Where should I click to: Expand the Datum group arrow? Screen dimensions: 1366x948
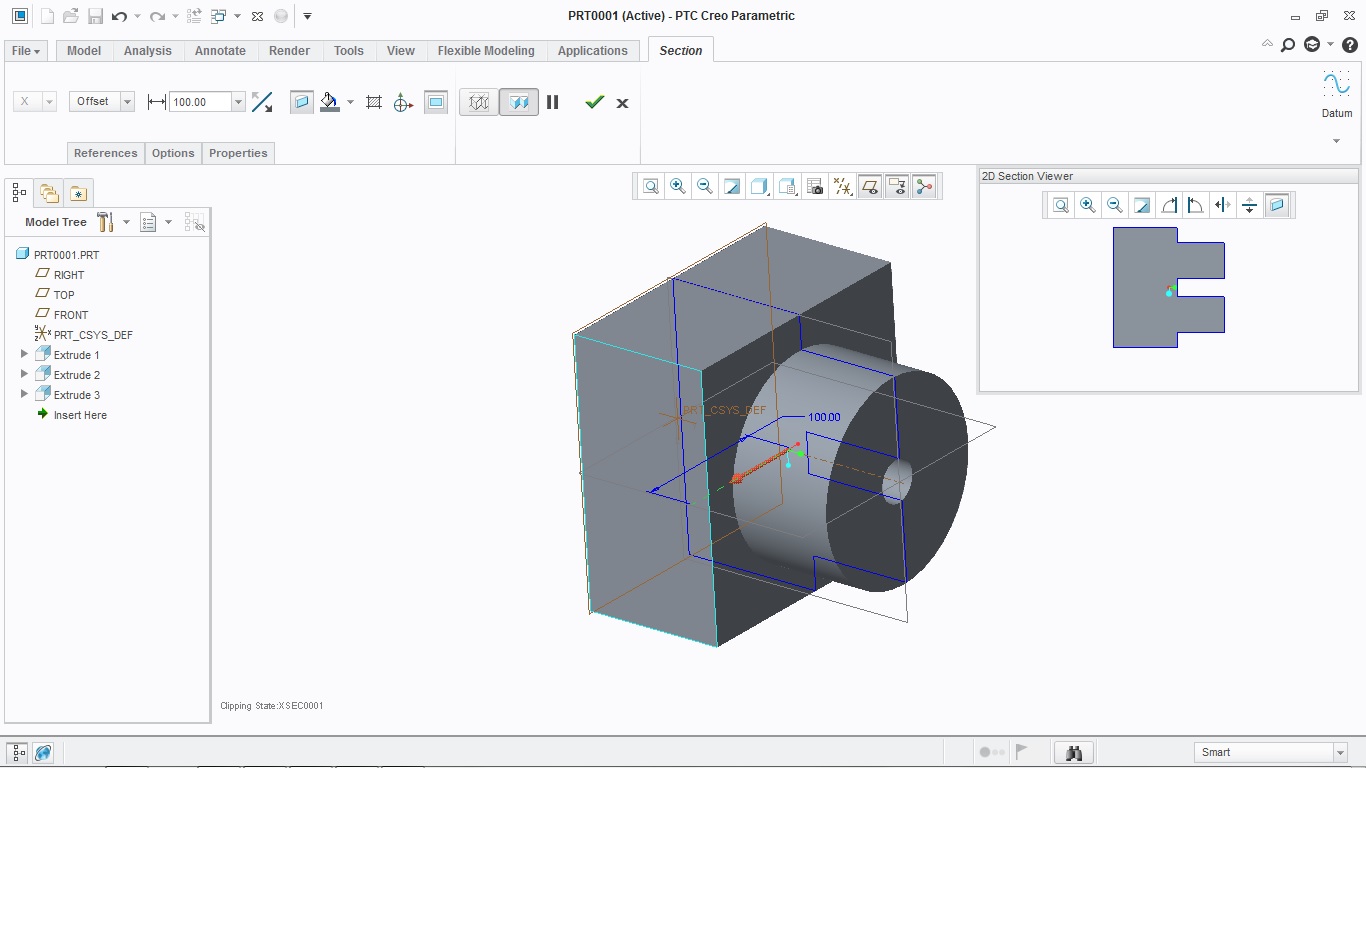click(1337, 141)
